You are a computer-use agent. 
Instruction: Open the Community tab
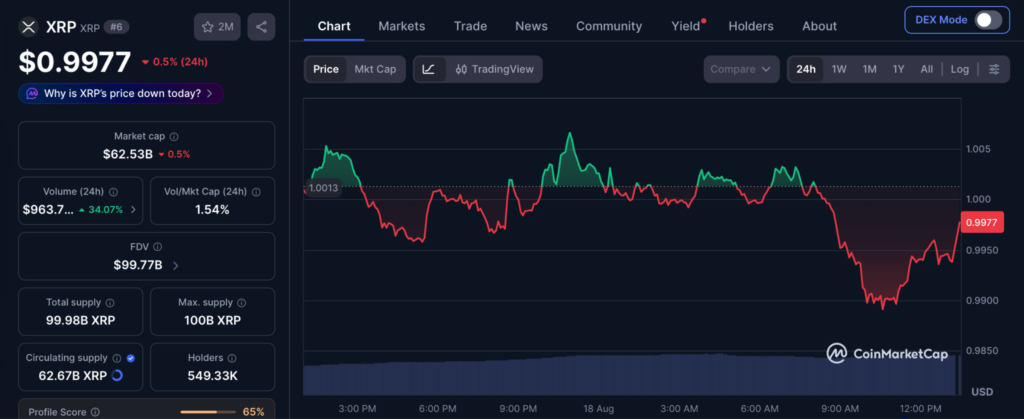609,26
